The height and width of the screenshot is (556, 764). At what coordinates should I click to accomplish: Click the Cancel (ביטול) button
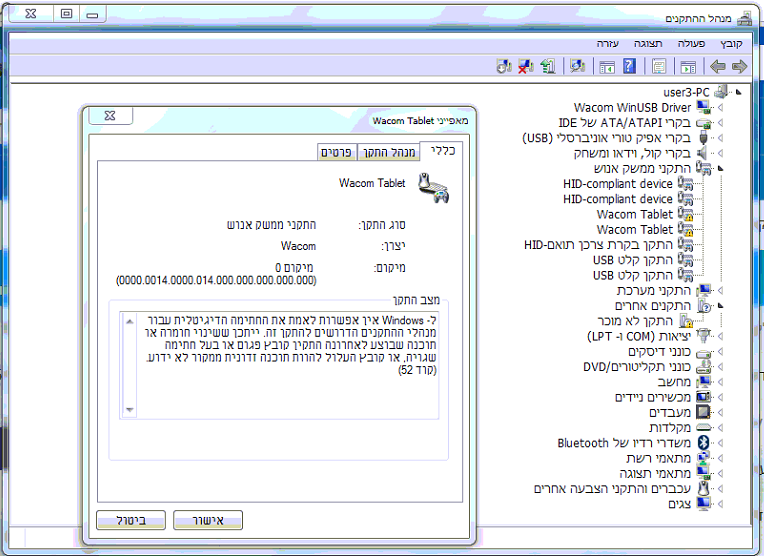[131, 520]
